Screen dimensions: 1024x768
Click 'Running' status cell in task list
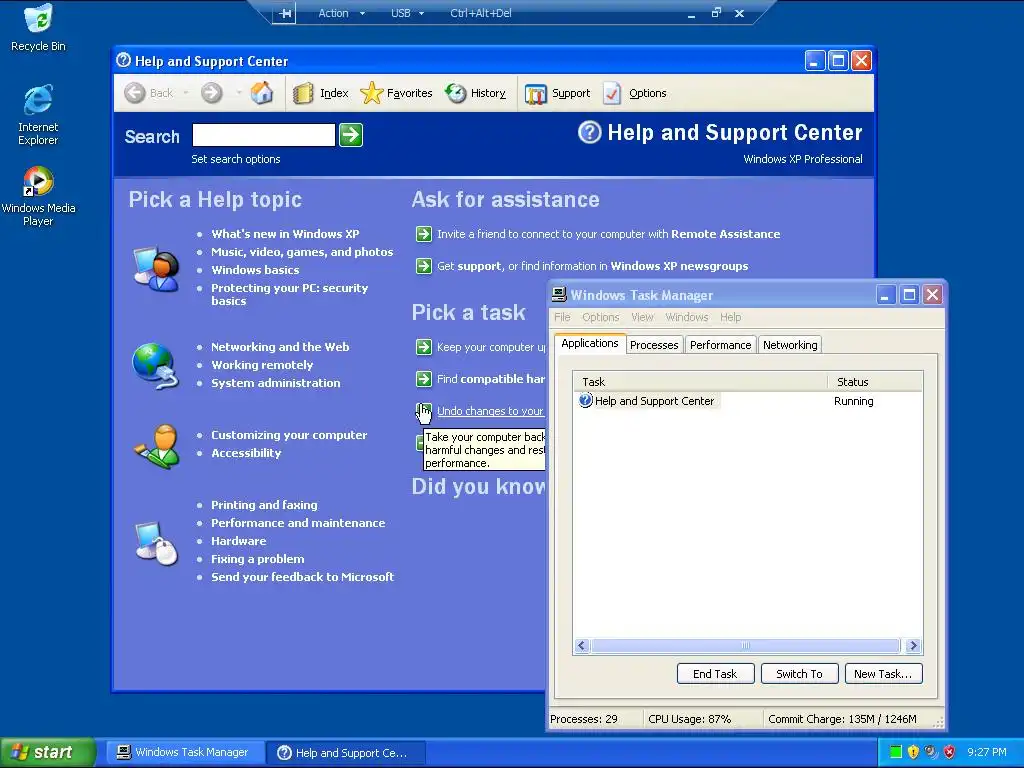[854, 401]
